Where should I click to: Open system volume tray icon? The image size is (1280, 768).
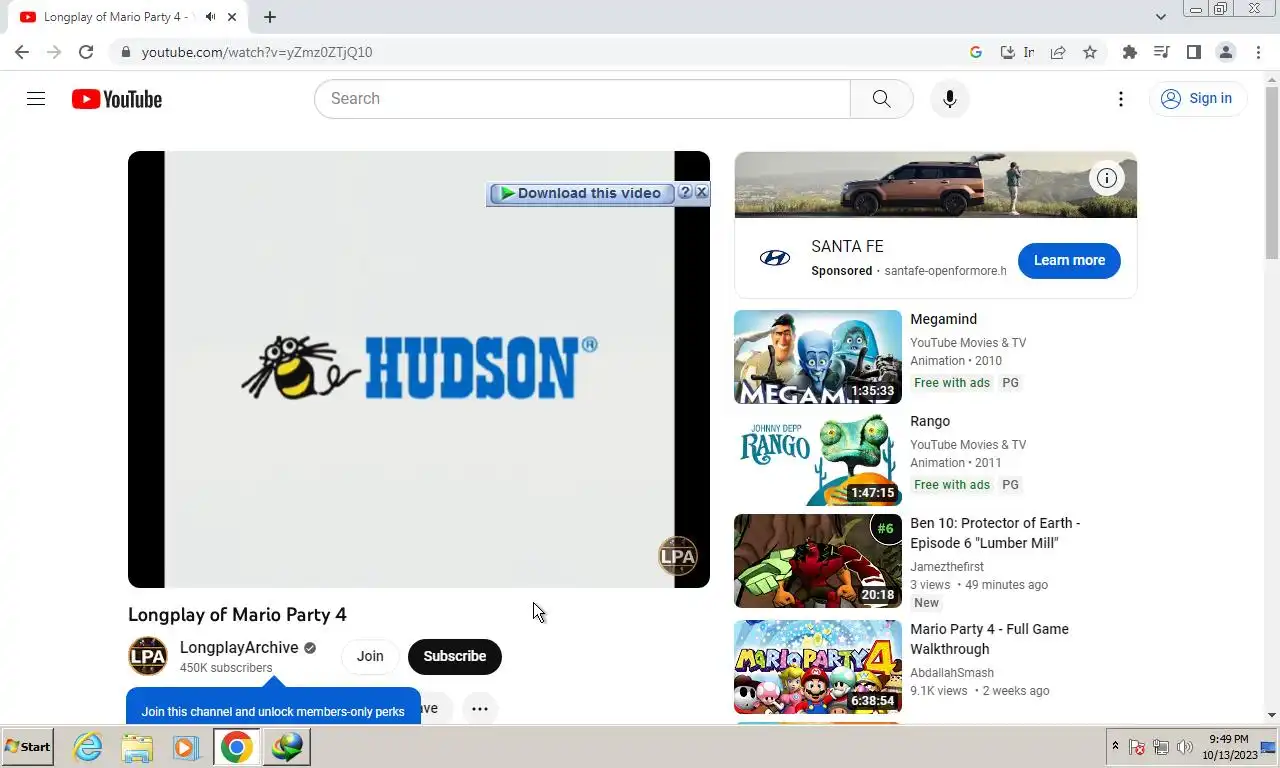pyautogui.click(x=1185, y=747)
